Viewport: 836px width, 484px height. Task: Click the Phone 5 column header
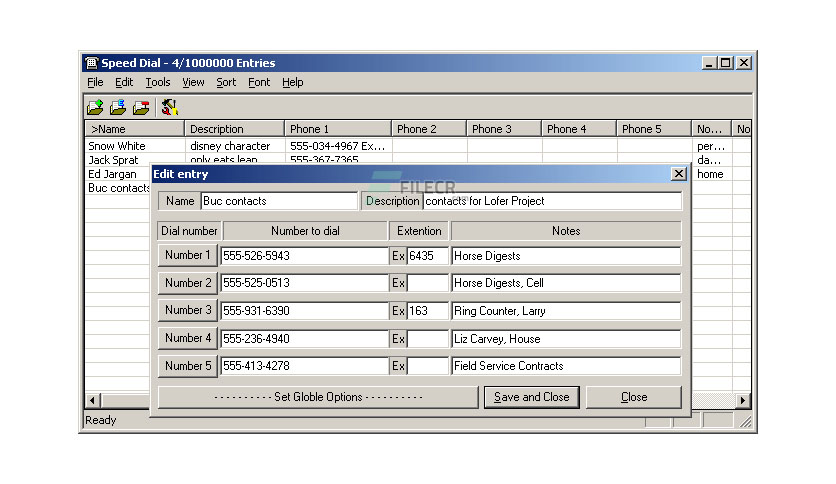655,129
